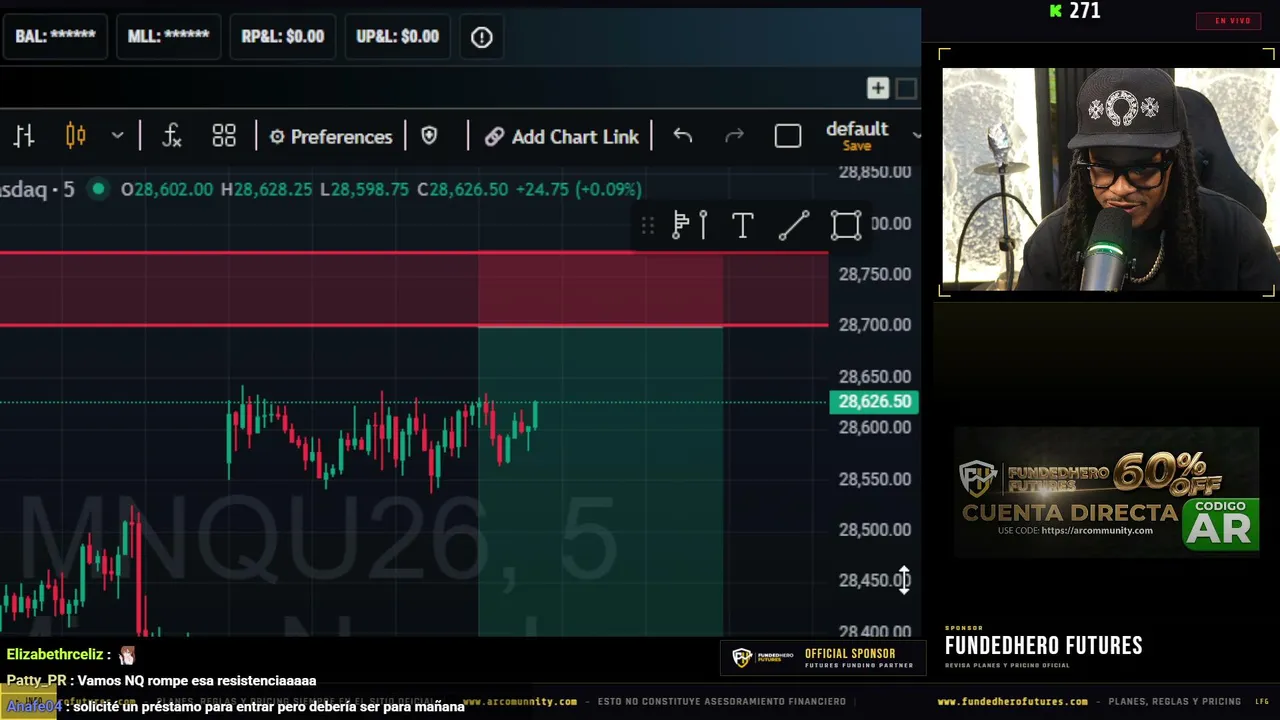Redo the chart action
The image size is (1280, 720).
point(734,136)
